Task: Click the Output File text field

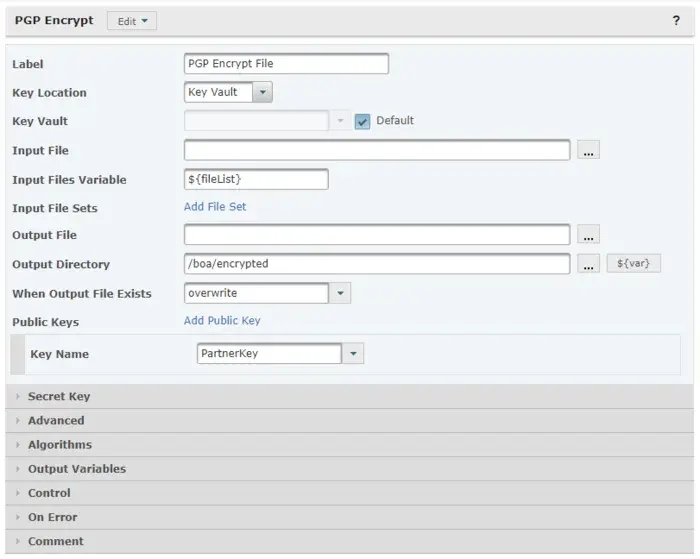Action: 377,234
